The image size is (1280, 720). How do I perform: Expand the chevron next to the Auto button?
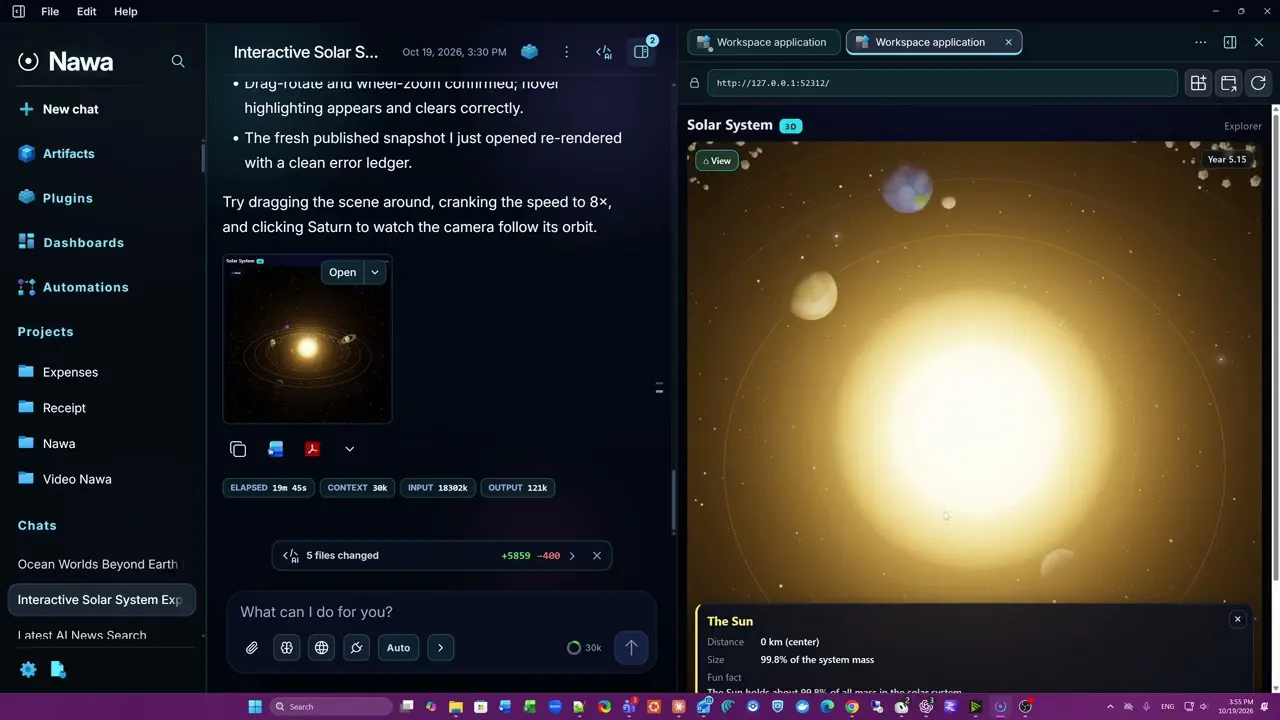pyautogui.click(x=440, y=648)
